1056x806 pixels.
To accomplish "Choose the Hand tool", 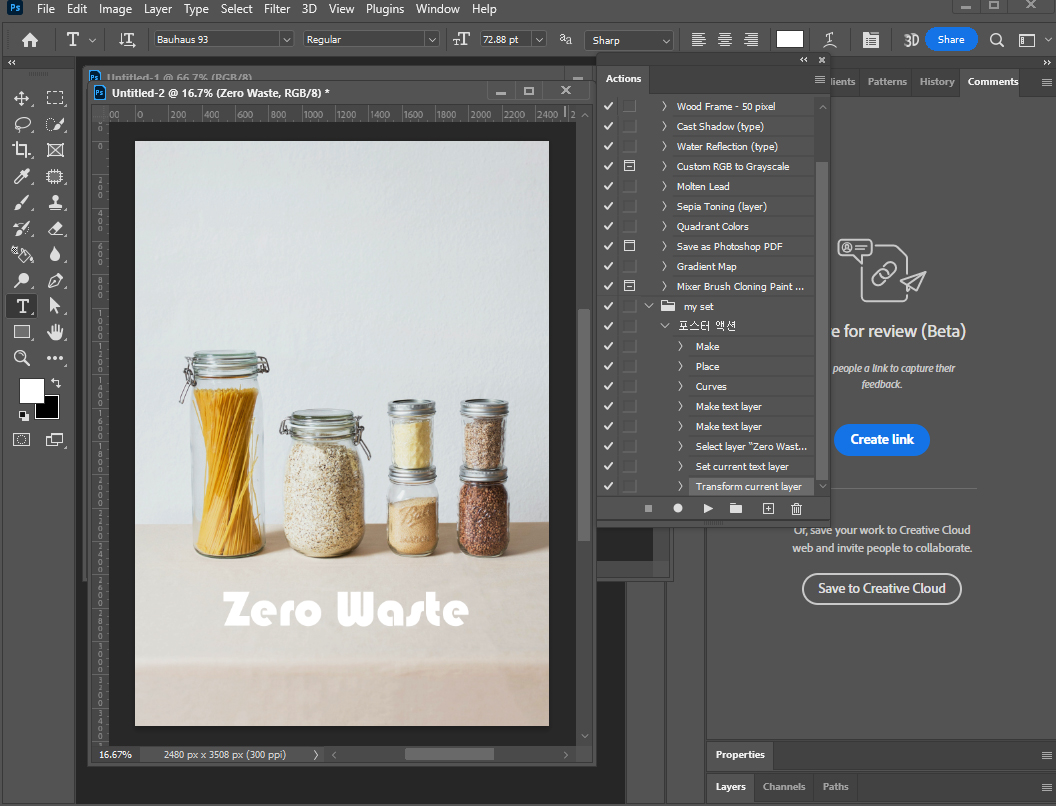I will click(x=56, y=332).
